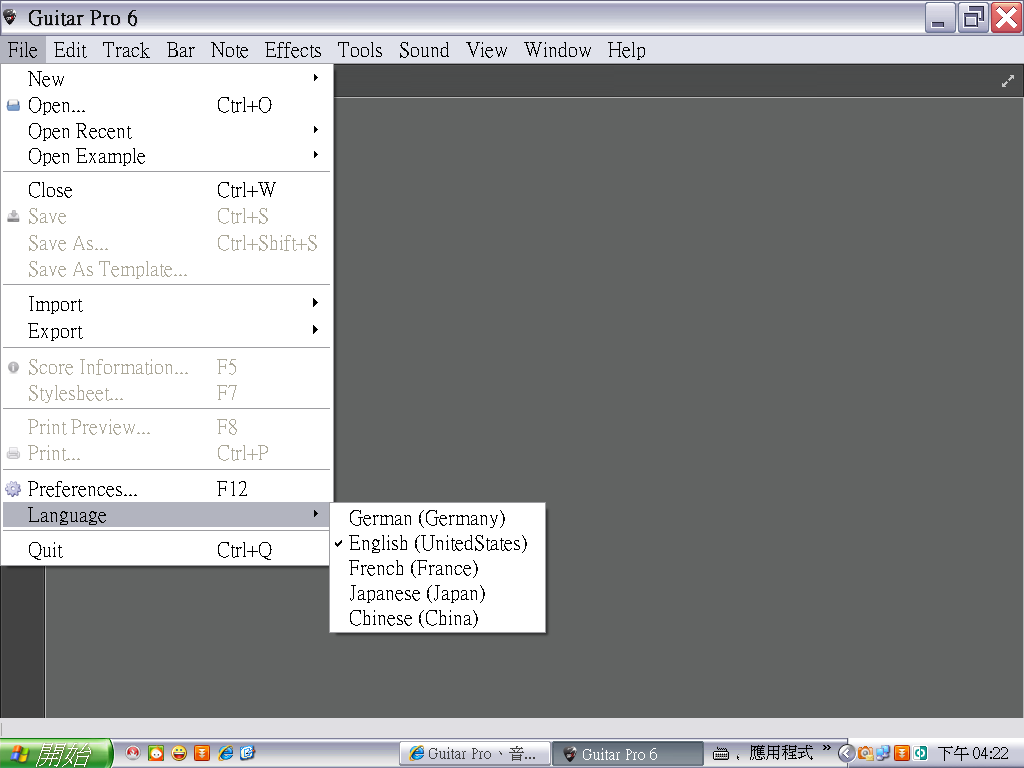Choose Open... from the File menu
Image resolution: width=1024 pixels, height=768 pixels.
(167, 105)
